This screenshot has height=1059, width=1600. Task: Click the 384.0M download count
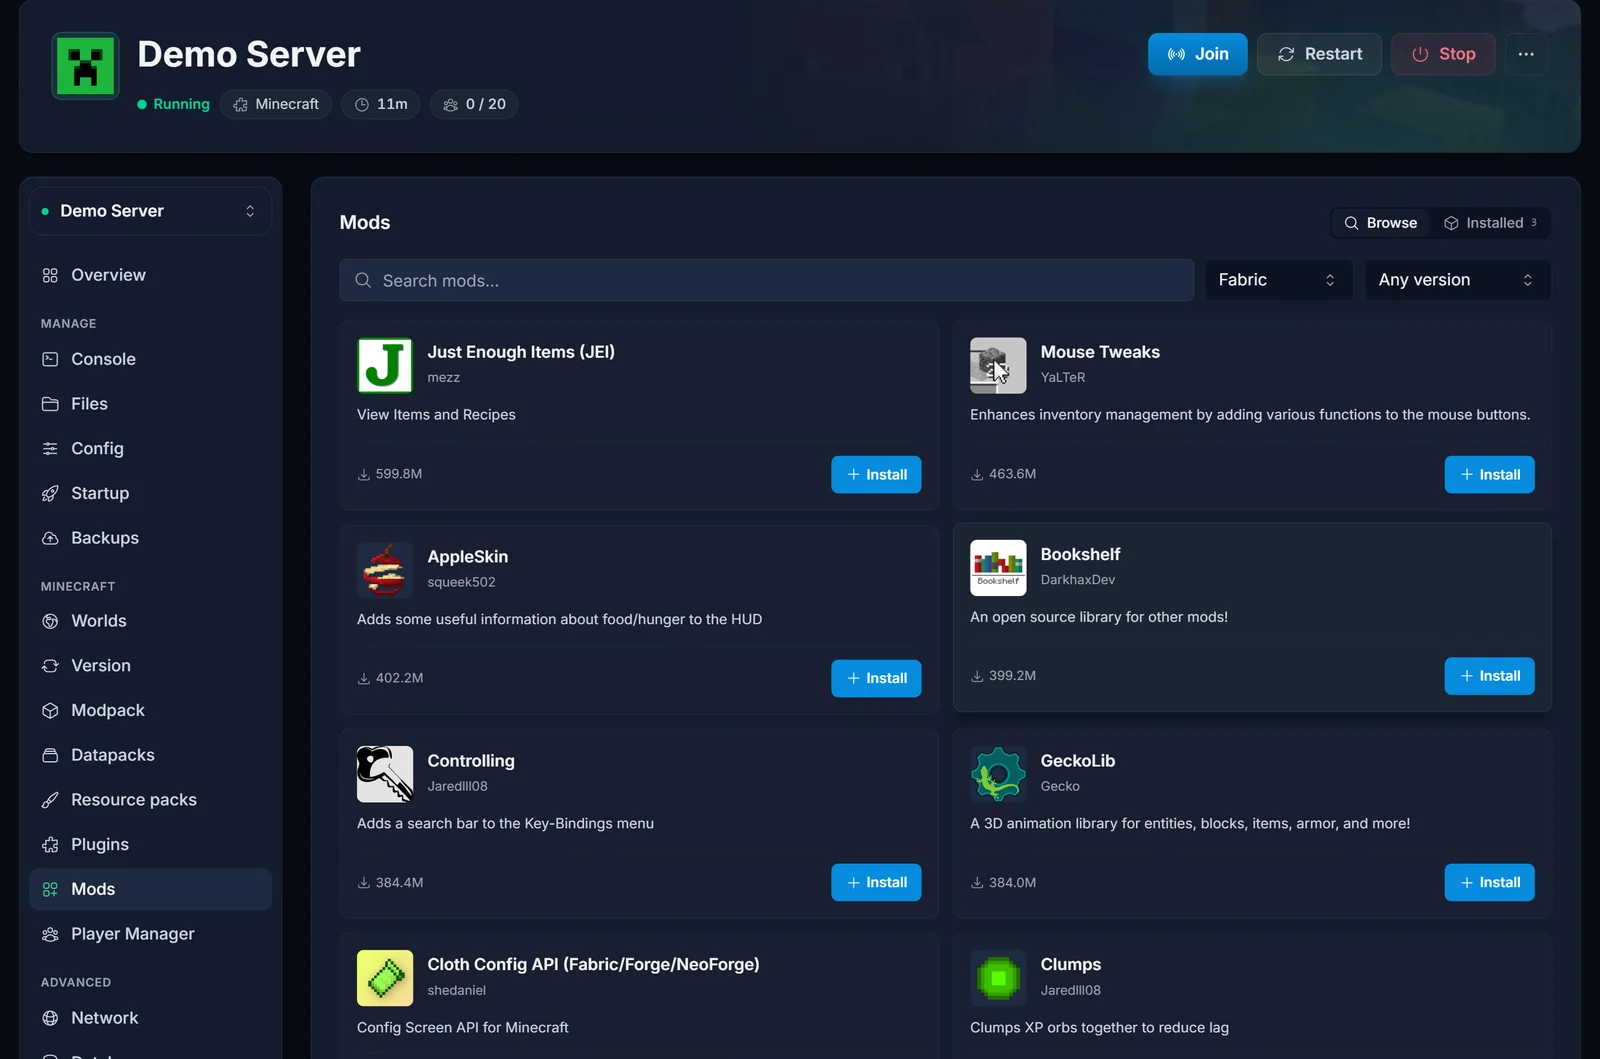(1003, 882)
